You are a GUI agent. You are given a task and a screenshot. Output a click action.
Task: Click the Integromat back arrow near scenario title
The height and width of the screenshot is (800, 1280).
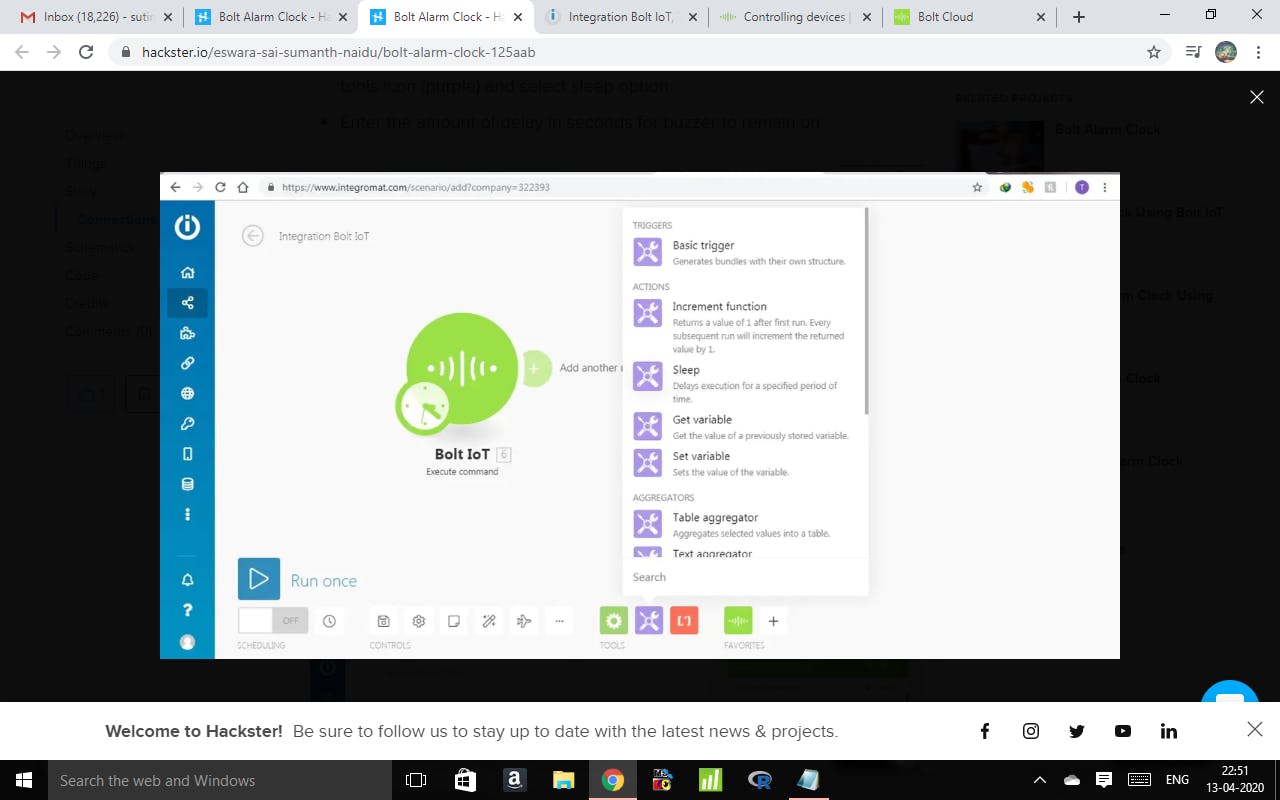point(253,236)
